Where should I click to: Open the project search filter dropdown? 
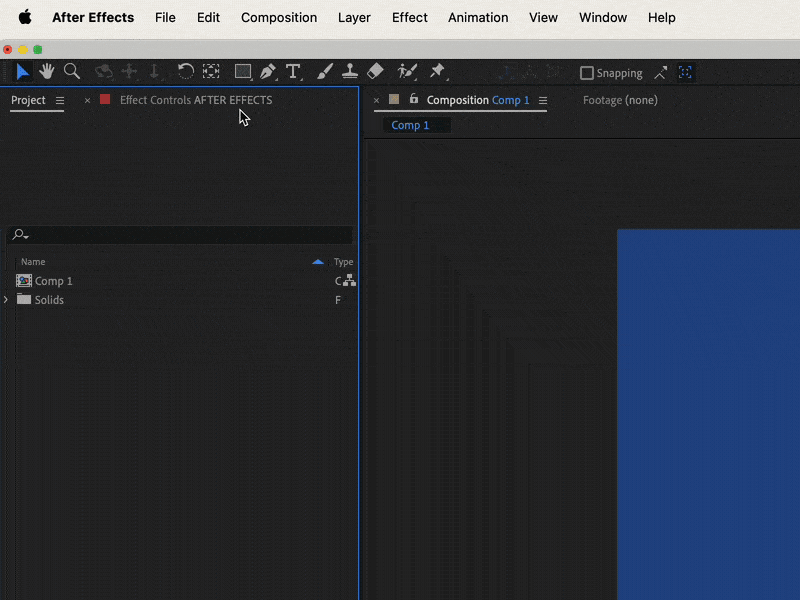(x=20, y=235)
